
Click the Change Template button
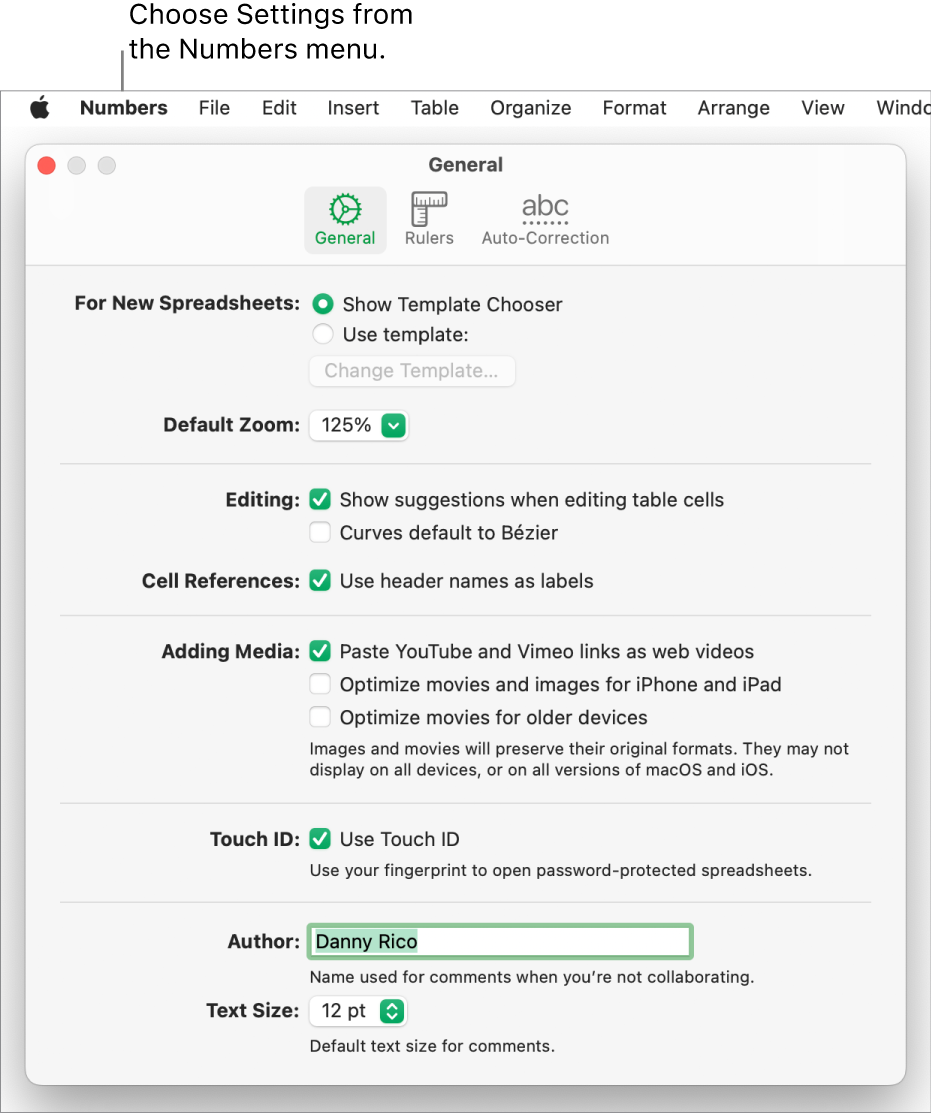point(412,371)
